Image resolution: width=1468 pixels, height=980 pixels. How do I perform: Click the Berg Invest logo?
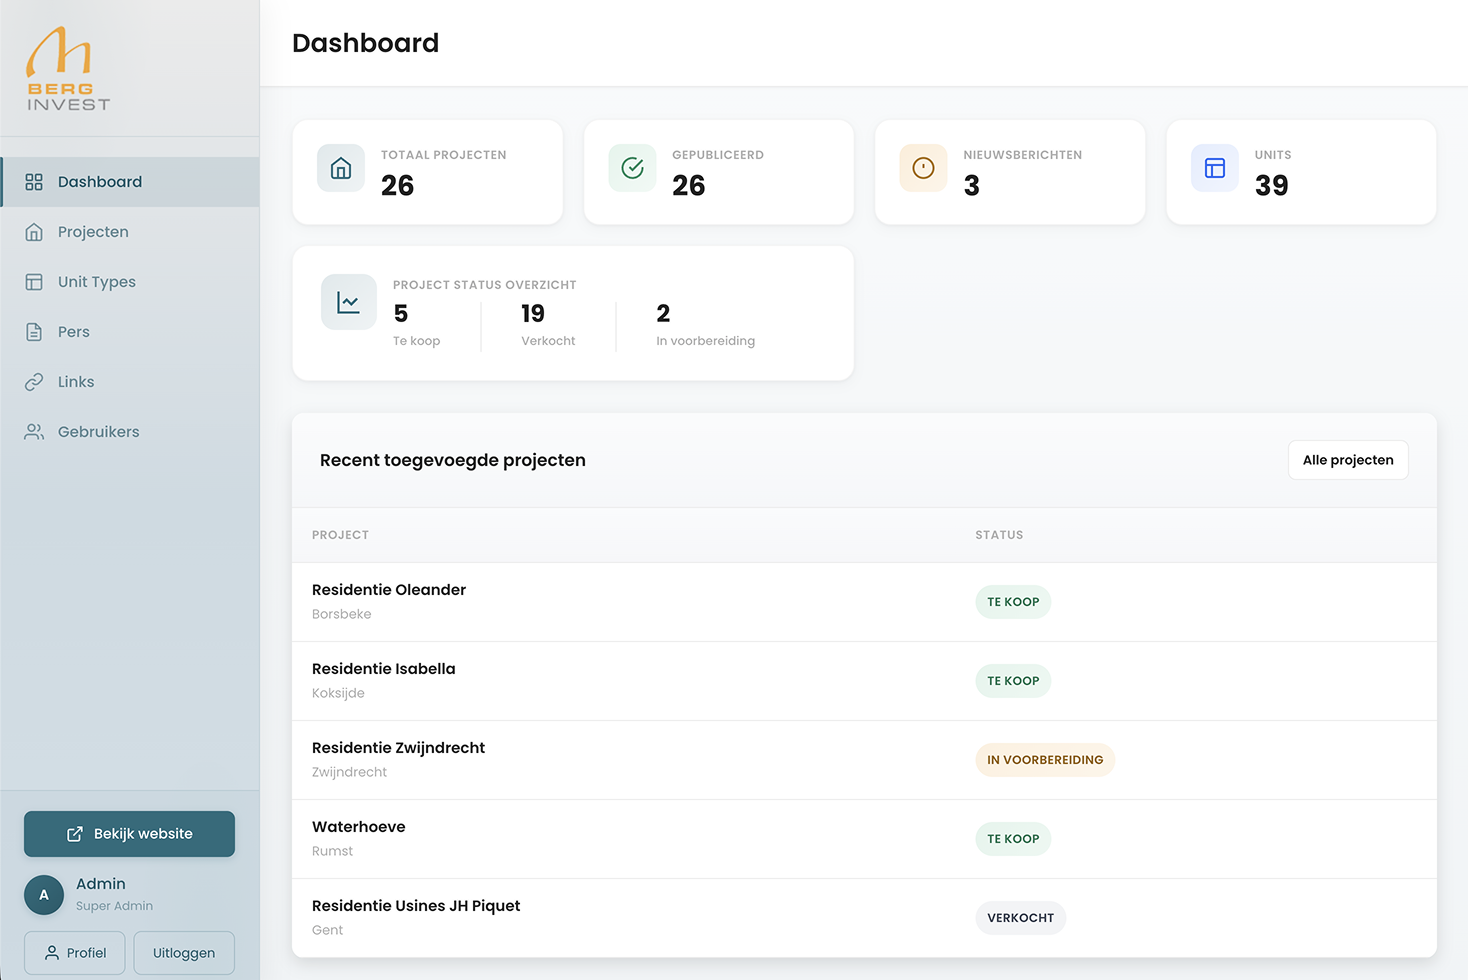tap(68, 67)
